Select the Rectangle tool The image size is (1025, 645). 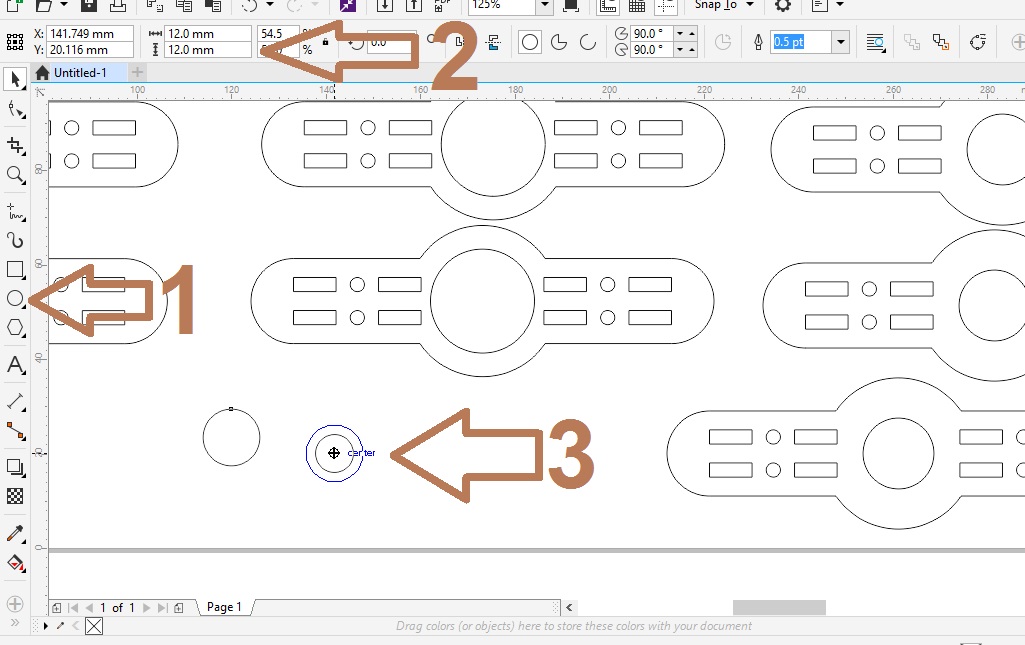[x=15, y=269]
